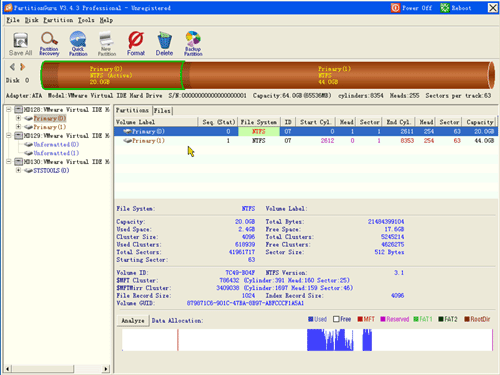Expand the Primary(1) tree node
This screenshot has height=375, width=500.
pos(19,127)
